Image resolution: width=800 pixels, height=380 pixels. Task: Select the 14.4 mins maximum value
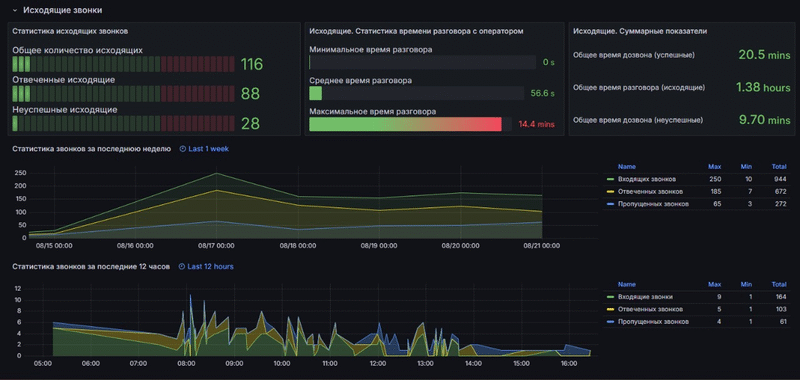pyautogui.click(x=536, y=124)
